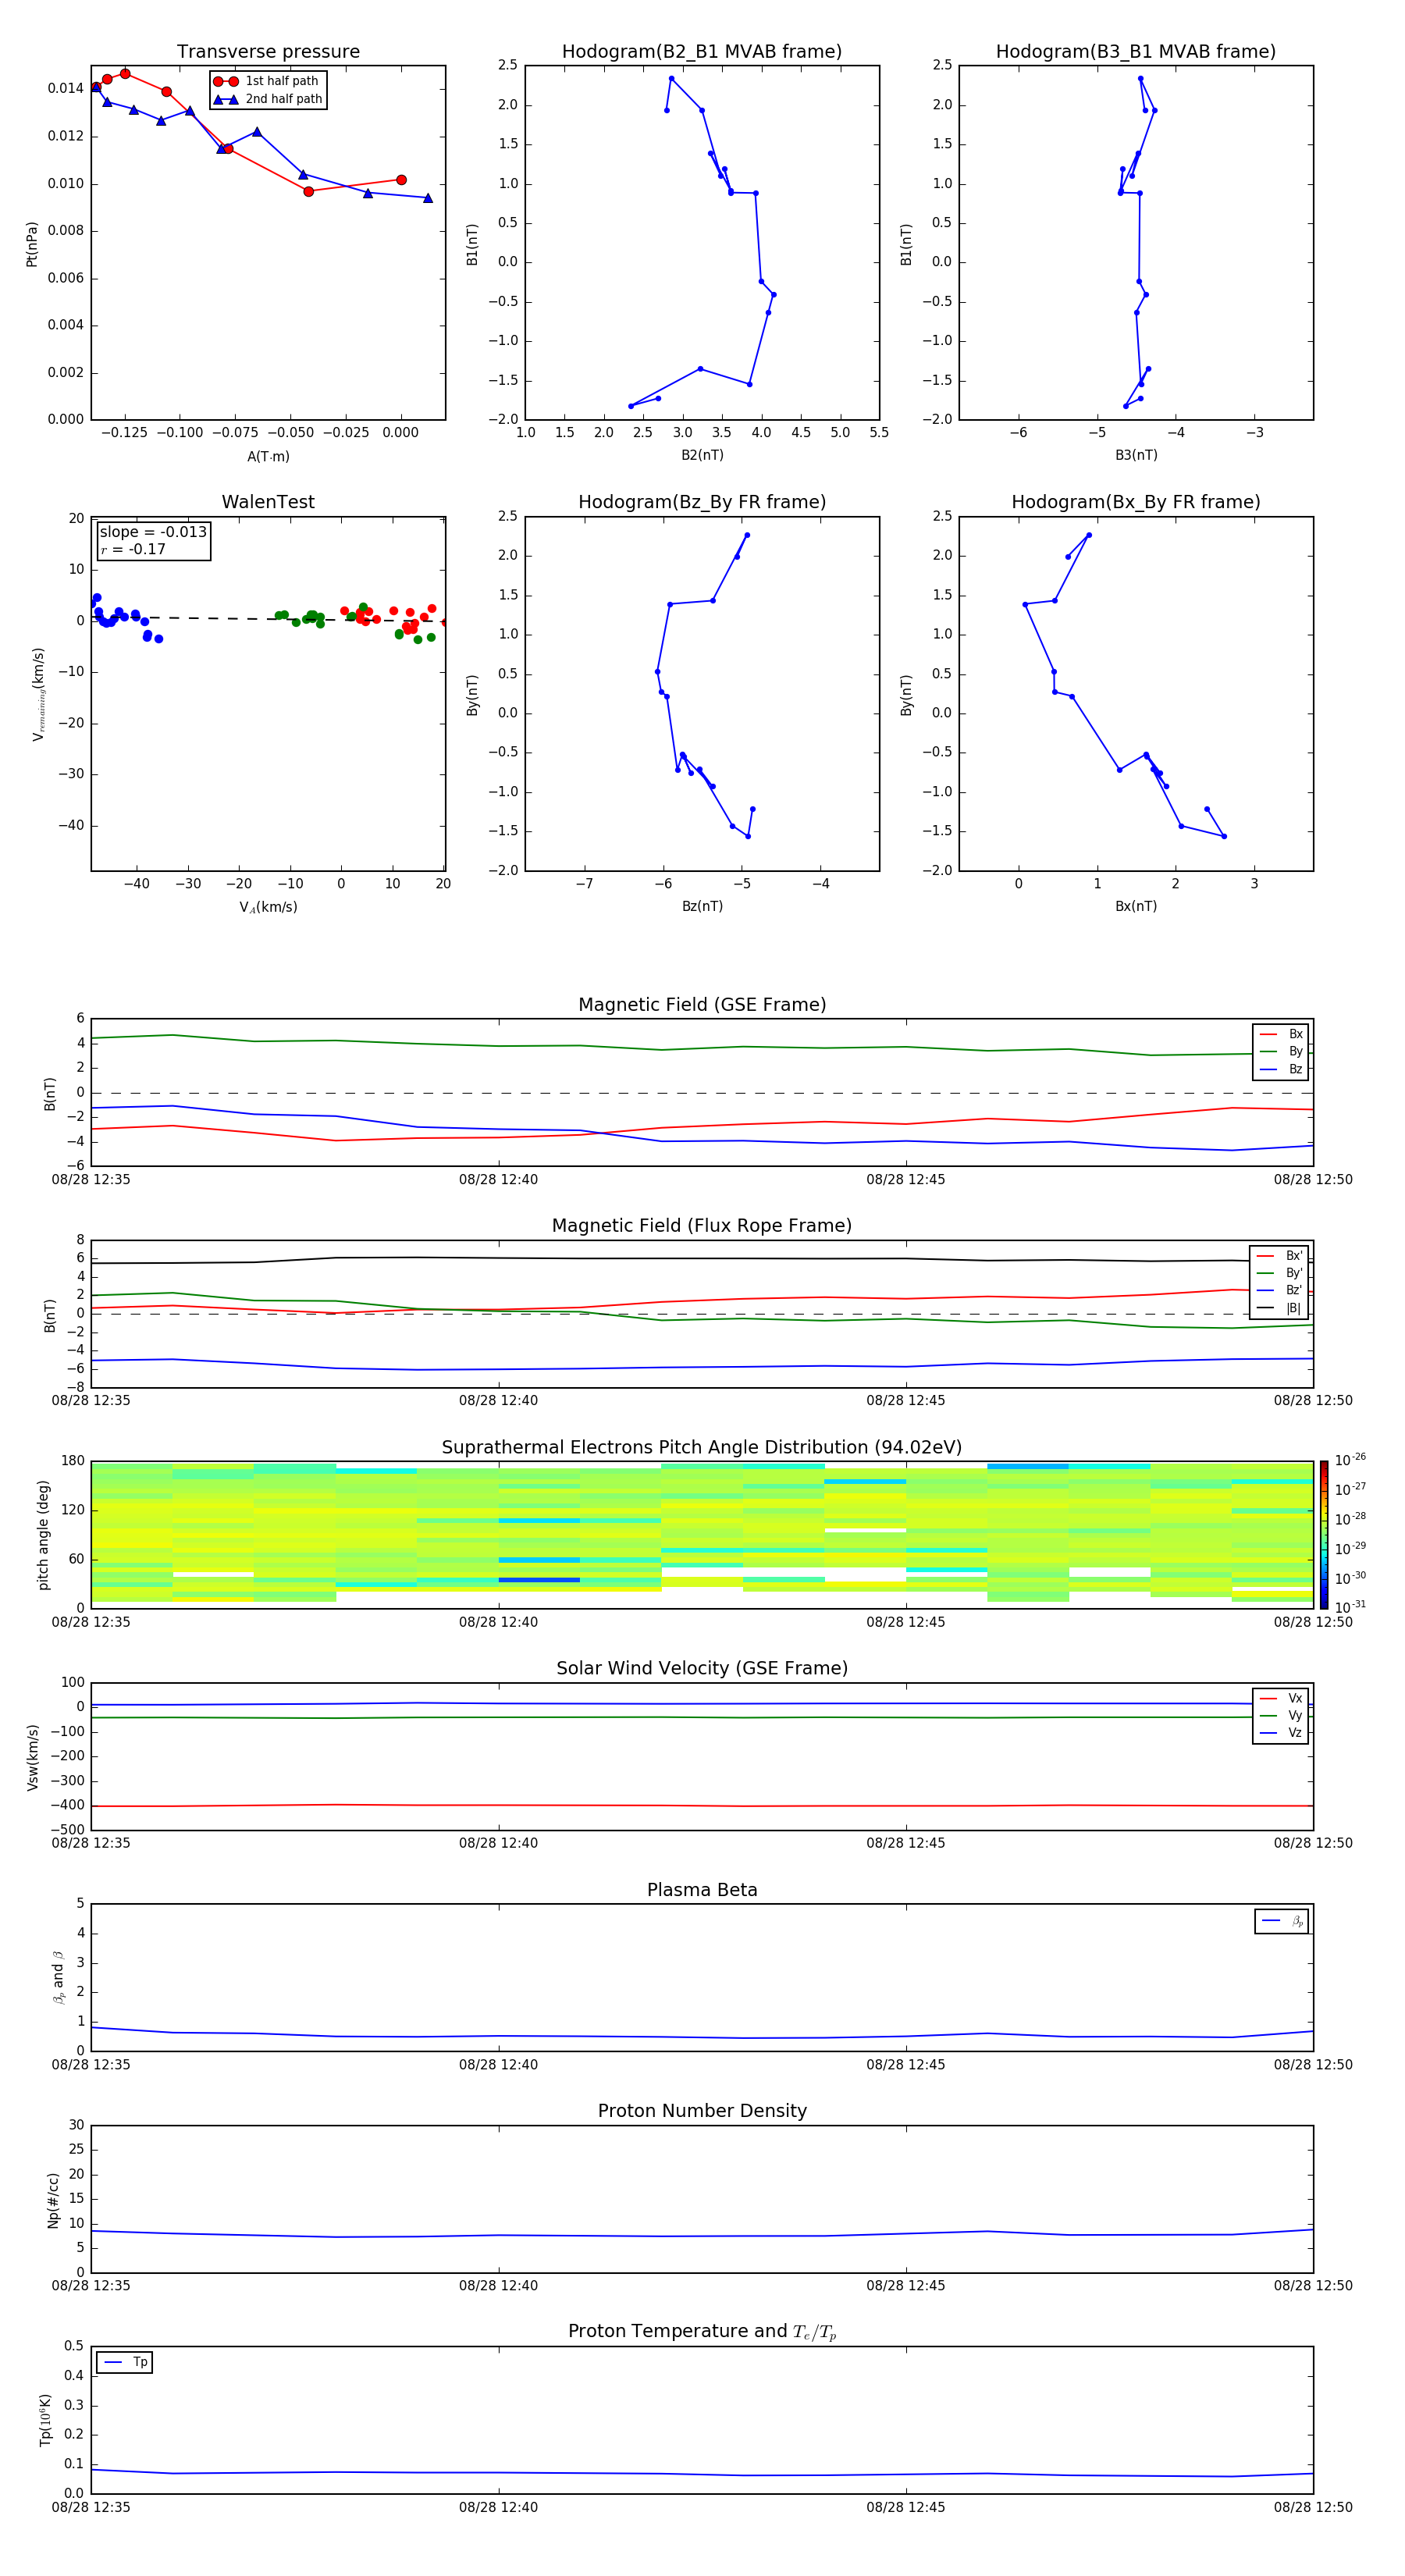Click '08/28 12:50' tick under proton temperature plot

(1313, 2507)
